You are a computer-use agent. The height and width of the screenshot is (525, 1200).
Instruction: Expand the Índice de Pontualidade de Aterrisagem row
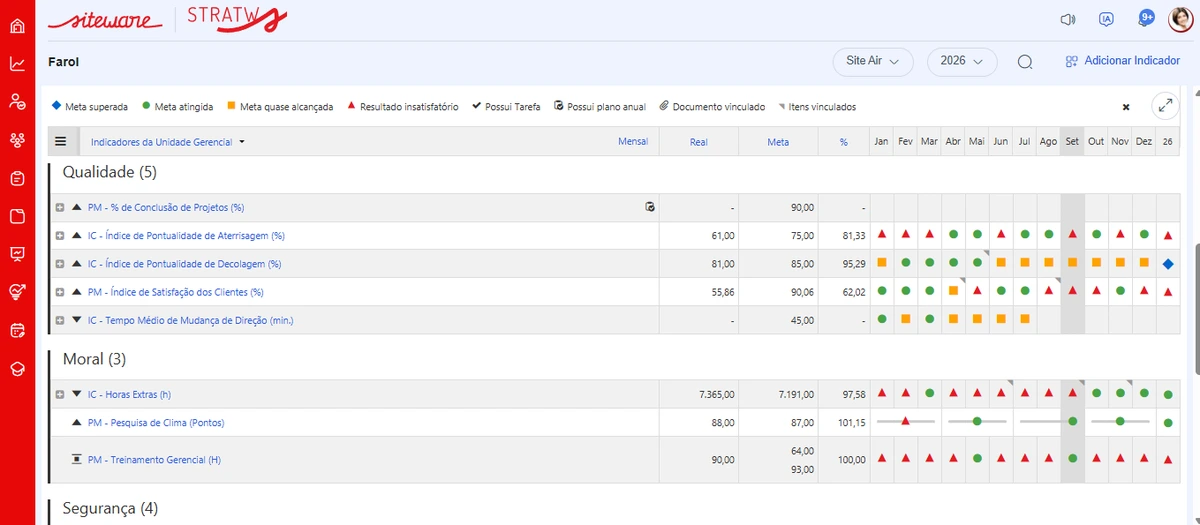60,236
